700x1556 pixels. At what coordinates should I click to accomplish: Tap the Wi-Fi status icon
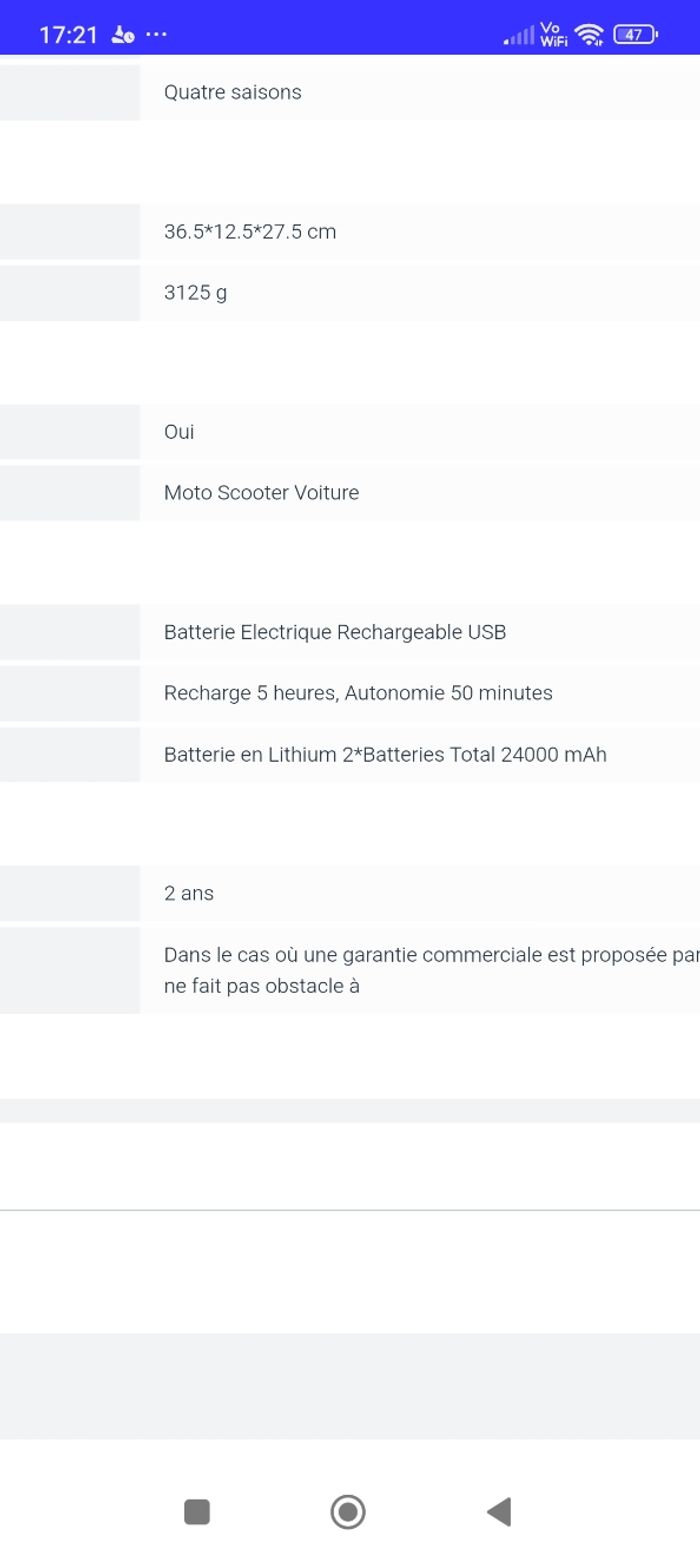point(590,35)
